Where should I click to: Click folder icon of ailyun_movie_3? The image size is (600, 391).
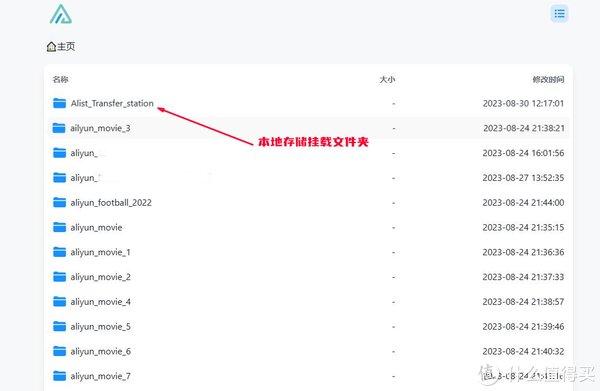[x=59, y=128]
